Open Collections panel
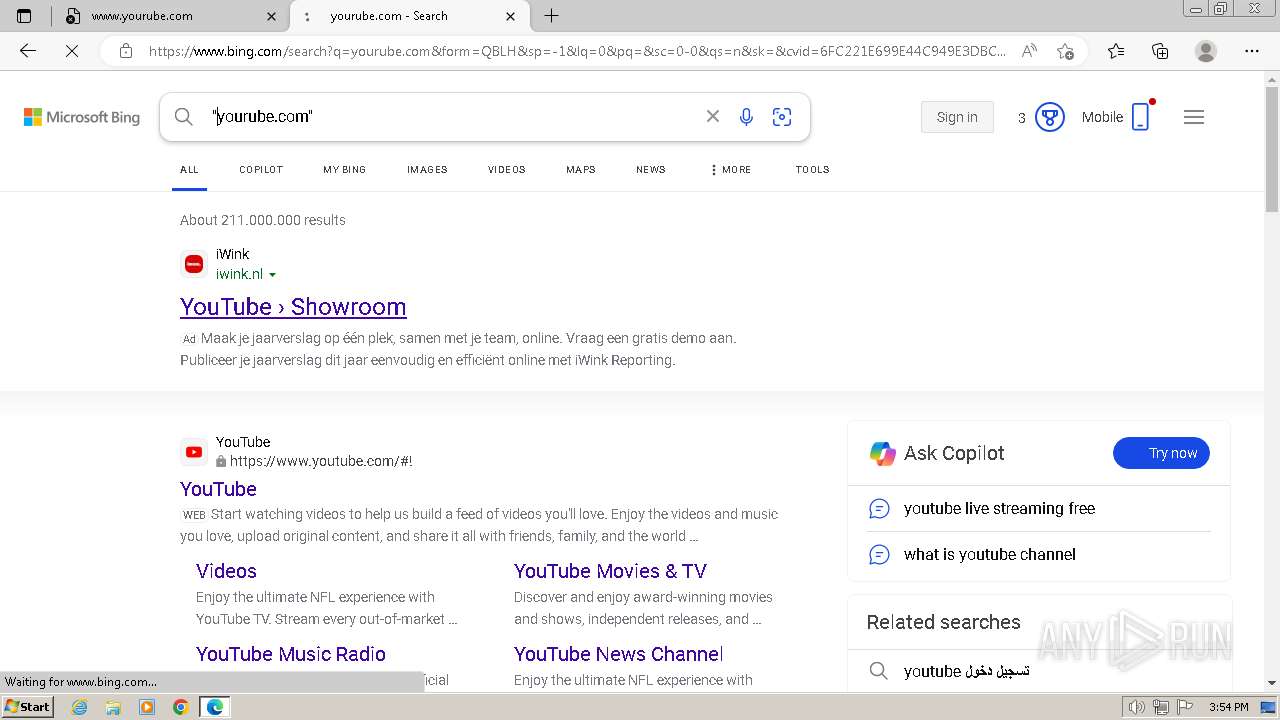The height and width of the screenshot is (720, 1280). [1160, 51]
